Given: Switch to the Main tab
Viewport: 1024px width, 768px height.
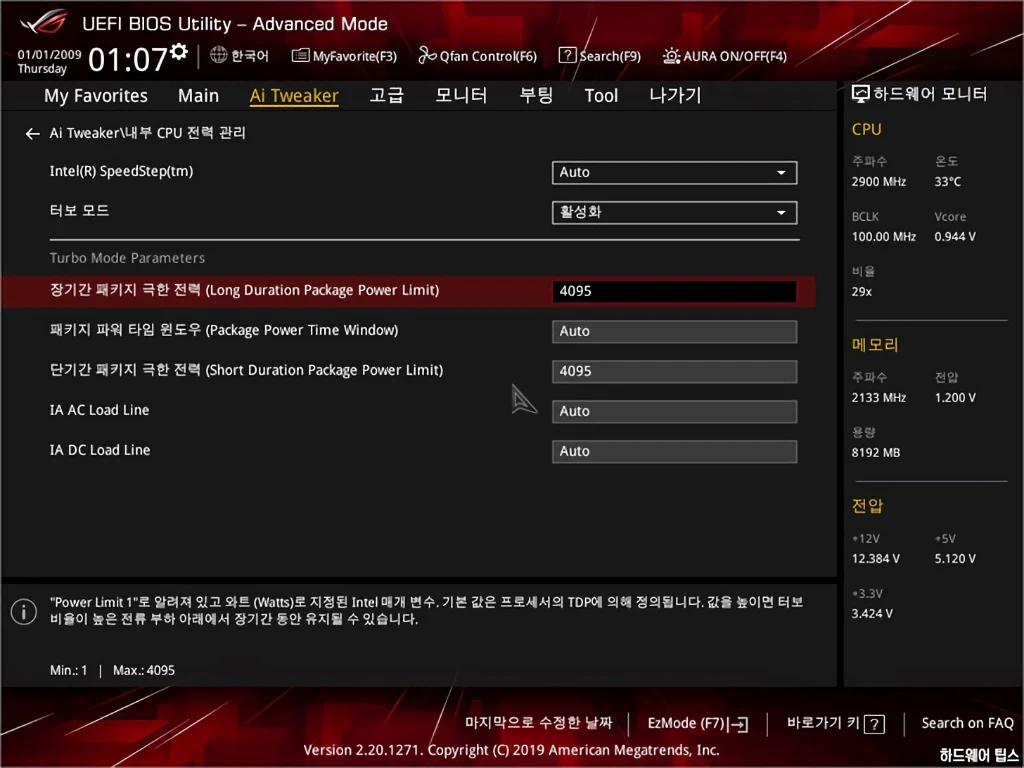Looking at the screenshot, I should pos(199,95).
